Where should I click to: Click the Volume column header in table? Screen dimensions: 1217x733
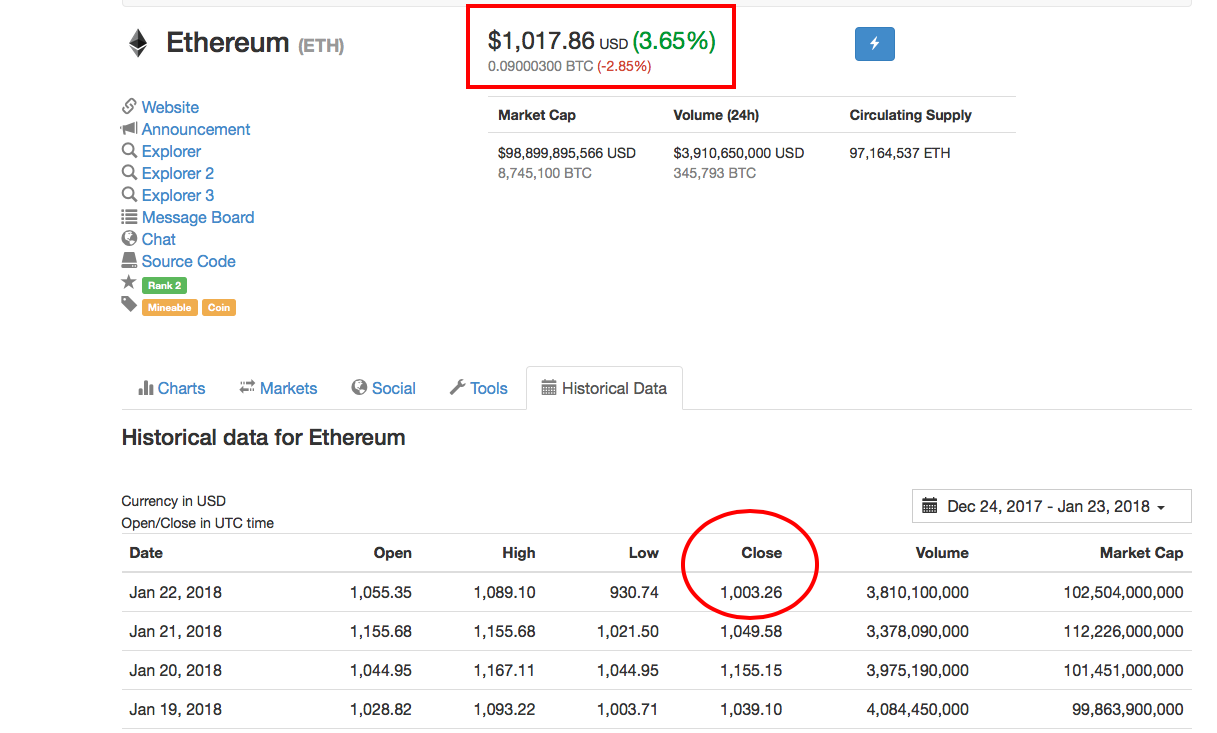(942, 552)
